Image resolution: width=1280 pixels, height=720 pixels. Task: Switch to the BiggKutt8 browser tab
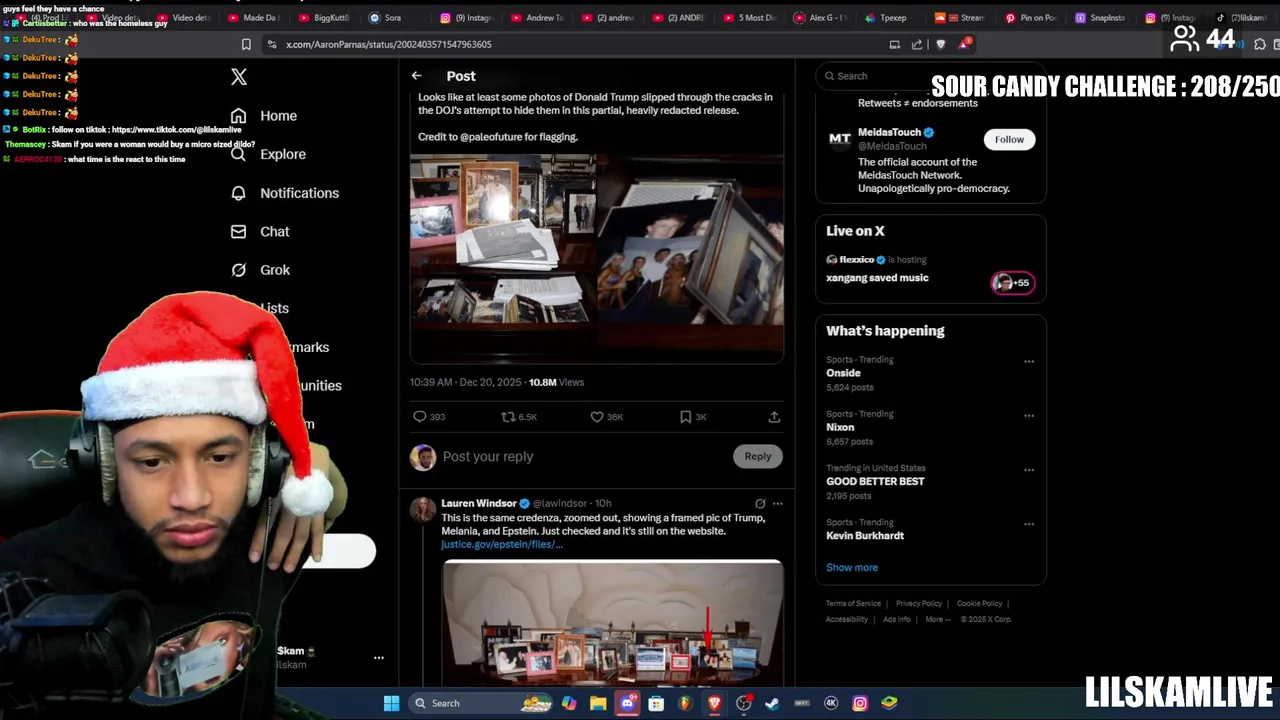[x=323, y=17]
